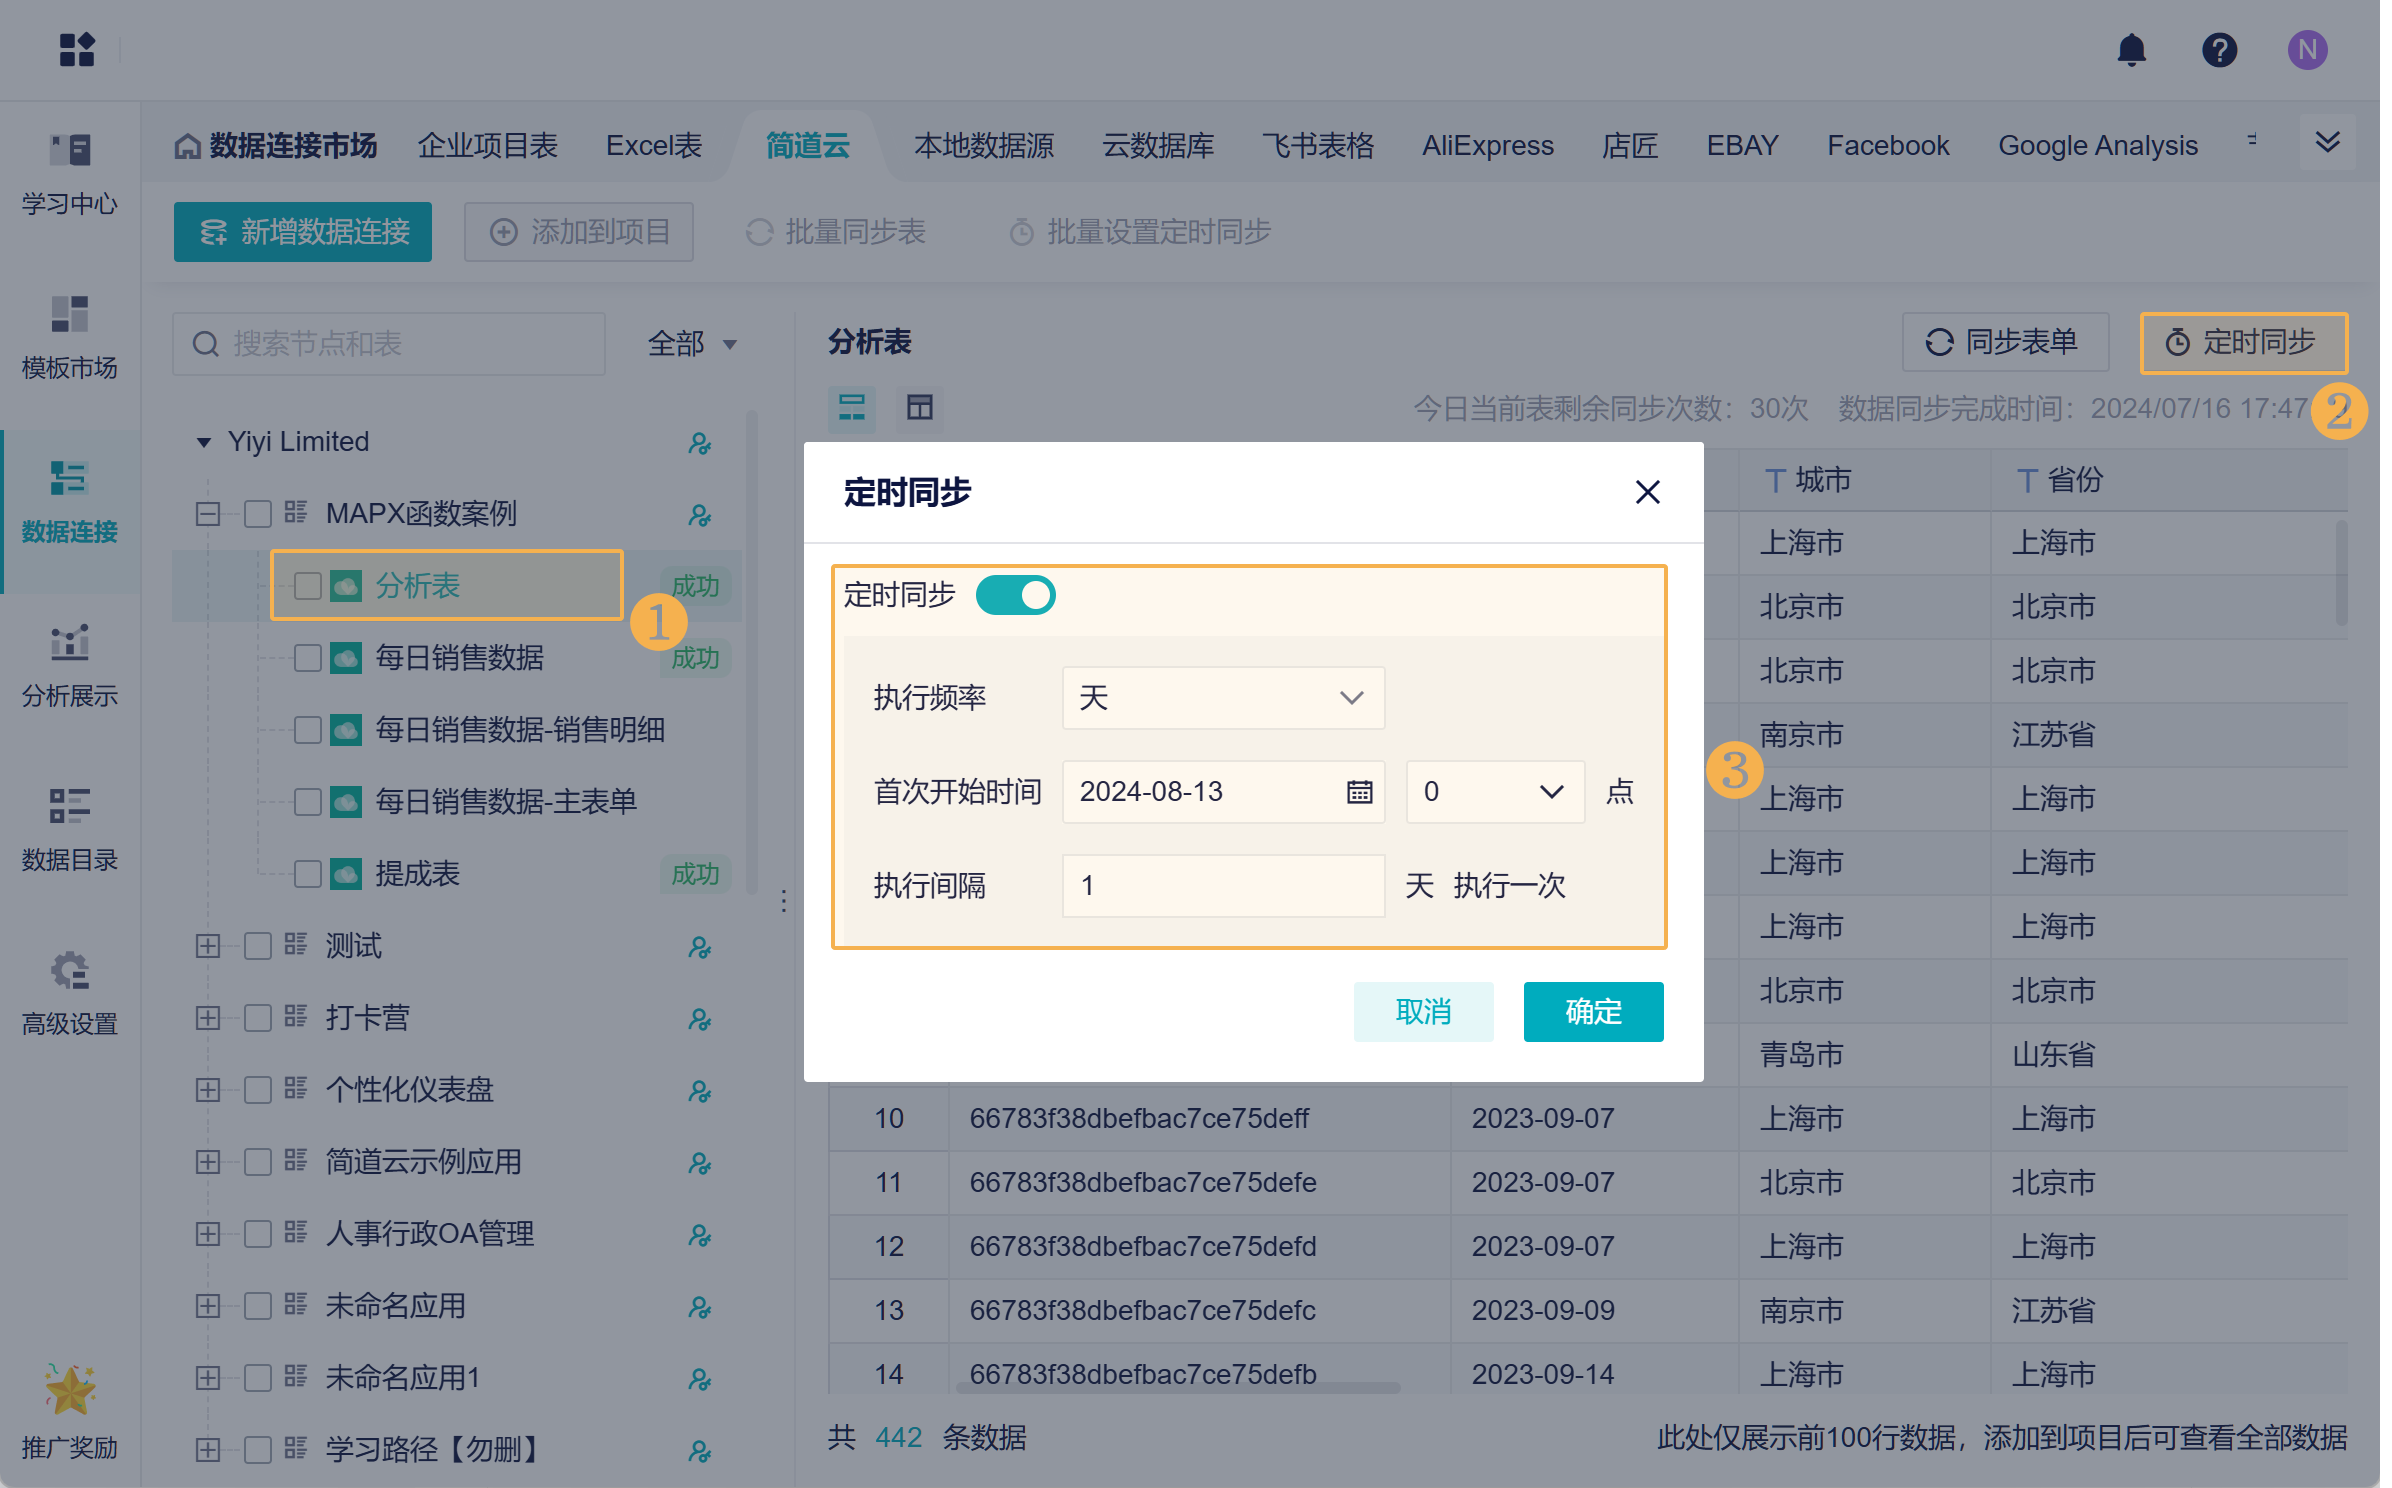The height and width of the screenshot is (1488, 2392).
Task: Open the 执行频率 dropdown
Action: pyautogui.click(x=1223, y=698)
